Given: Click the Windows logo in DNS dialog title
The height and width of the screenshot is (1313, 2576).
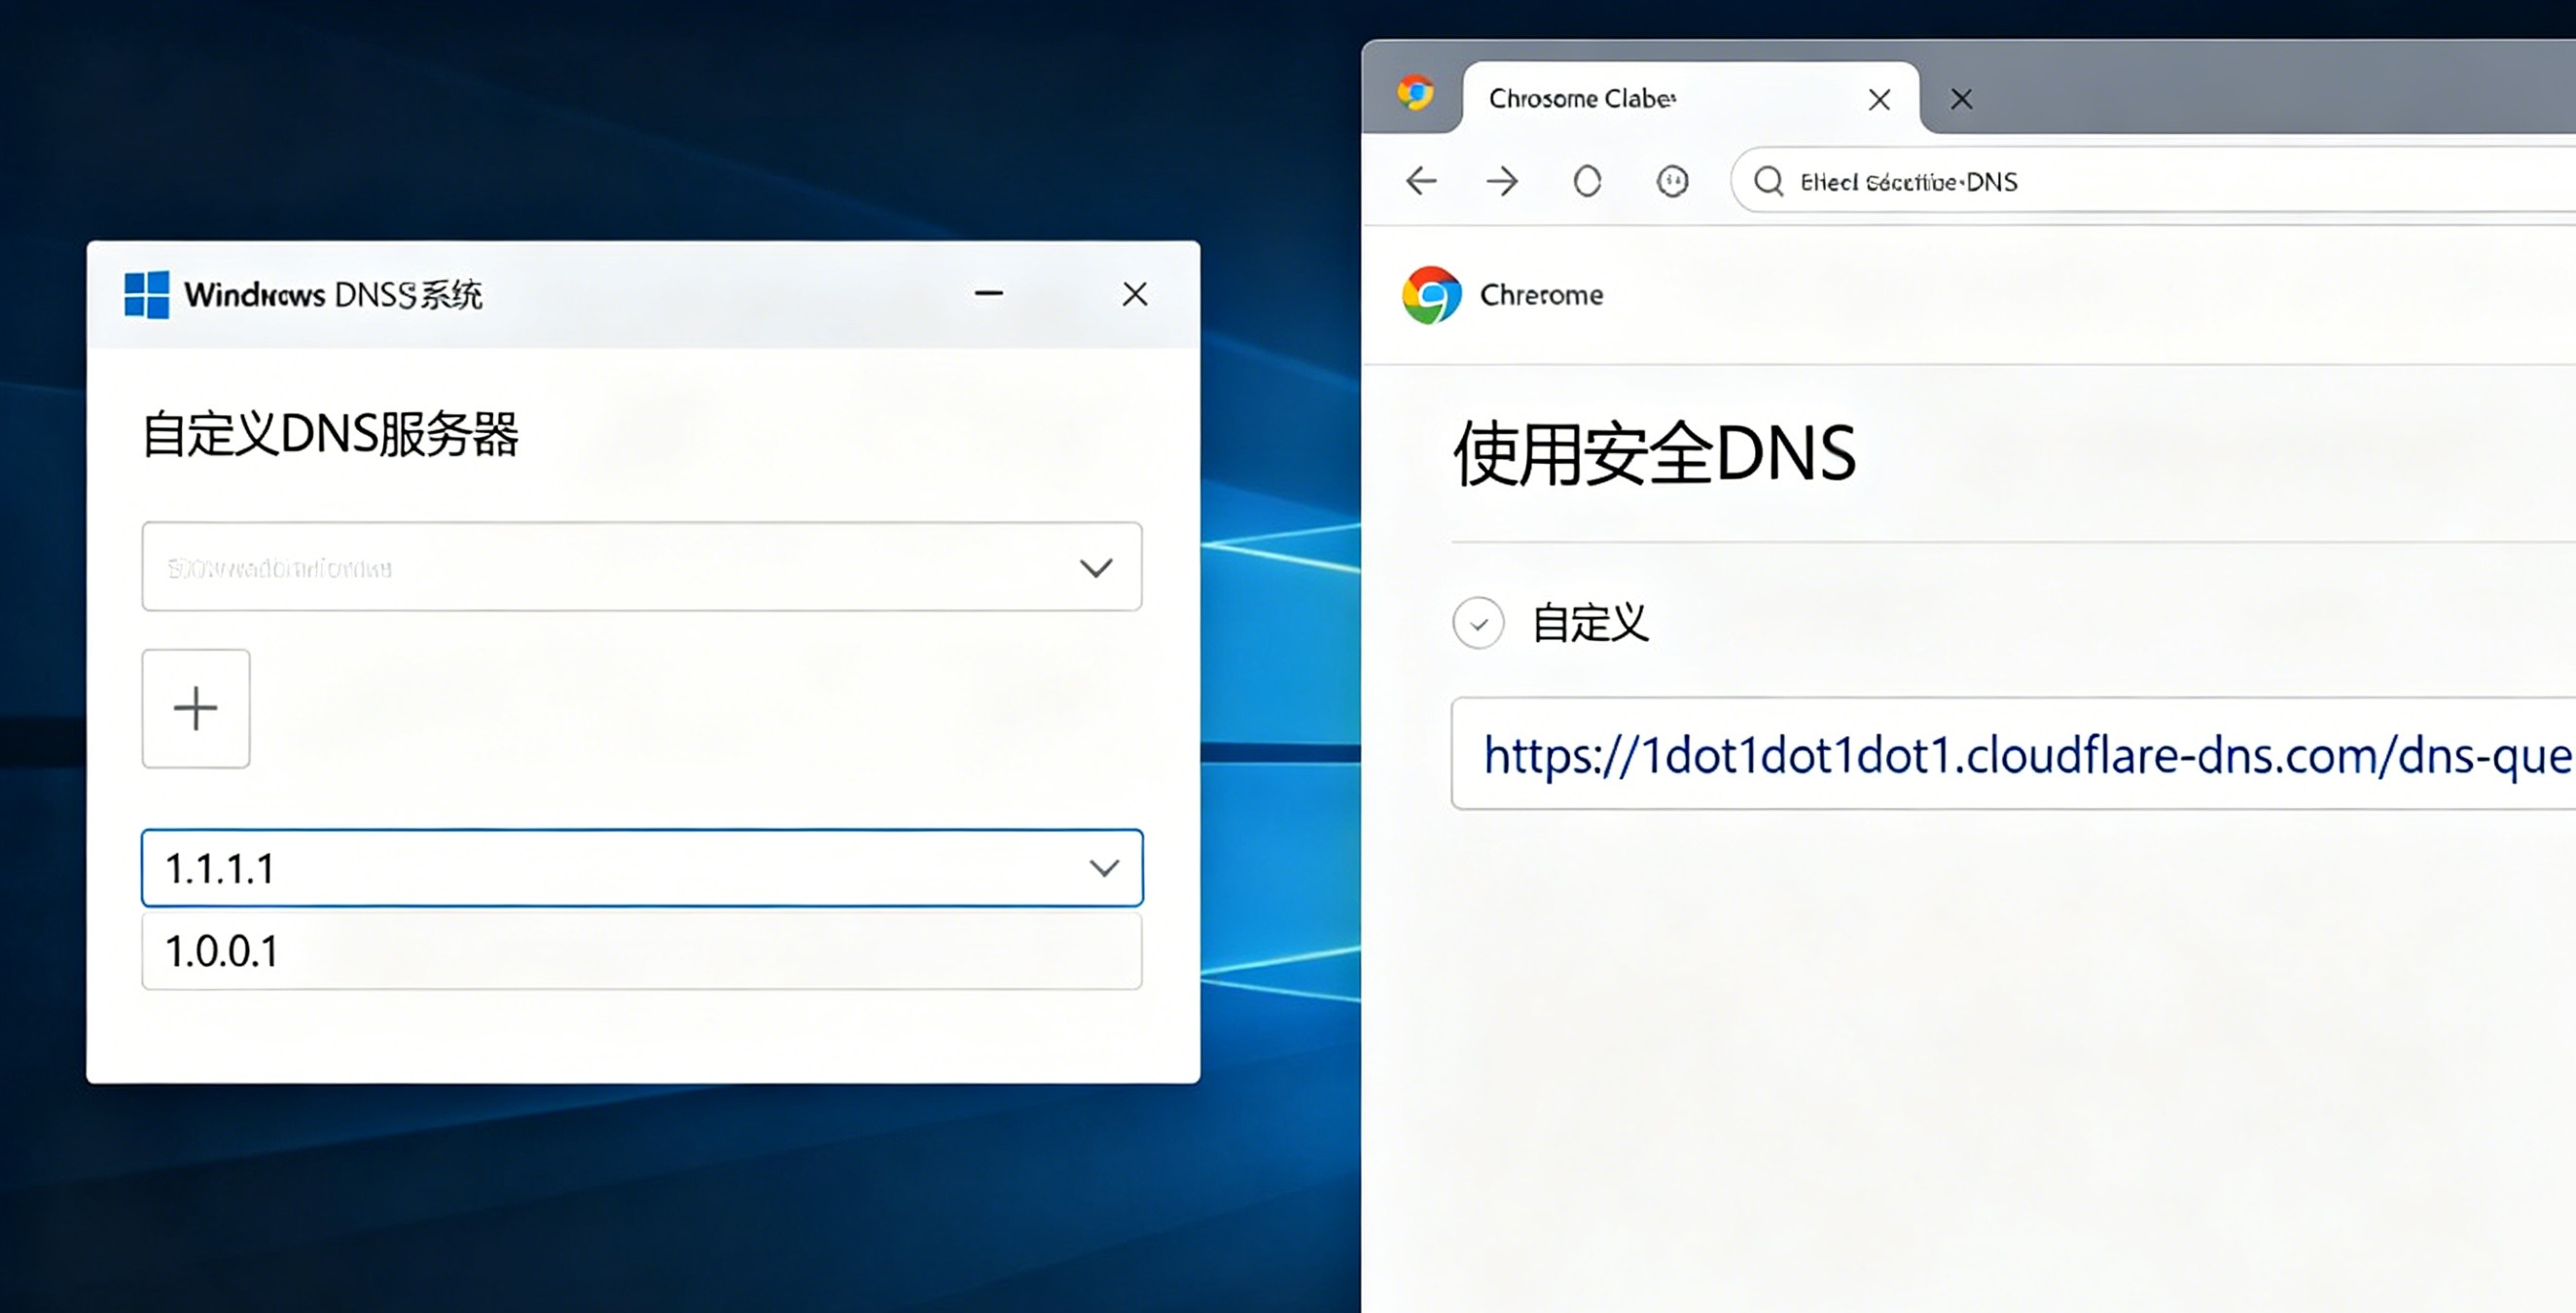Looking at the screenshot, I should (146, 295).
